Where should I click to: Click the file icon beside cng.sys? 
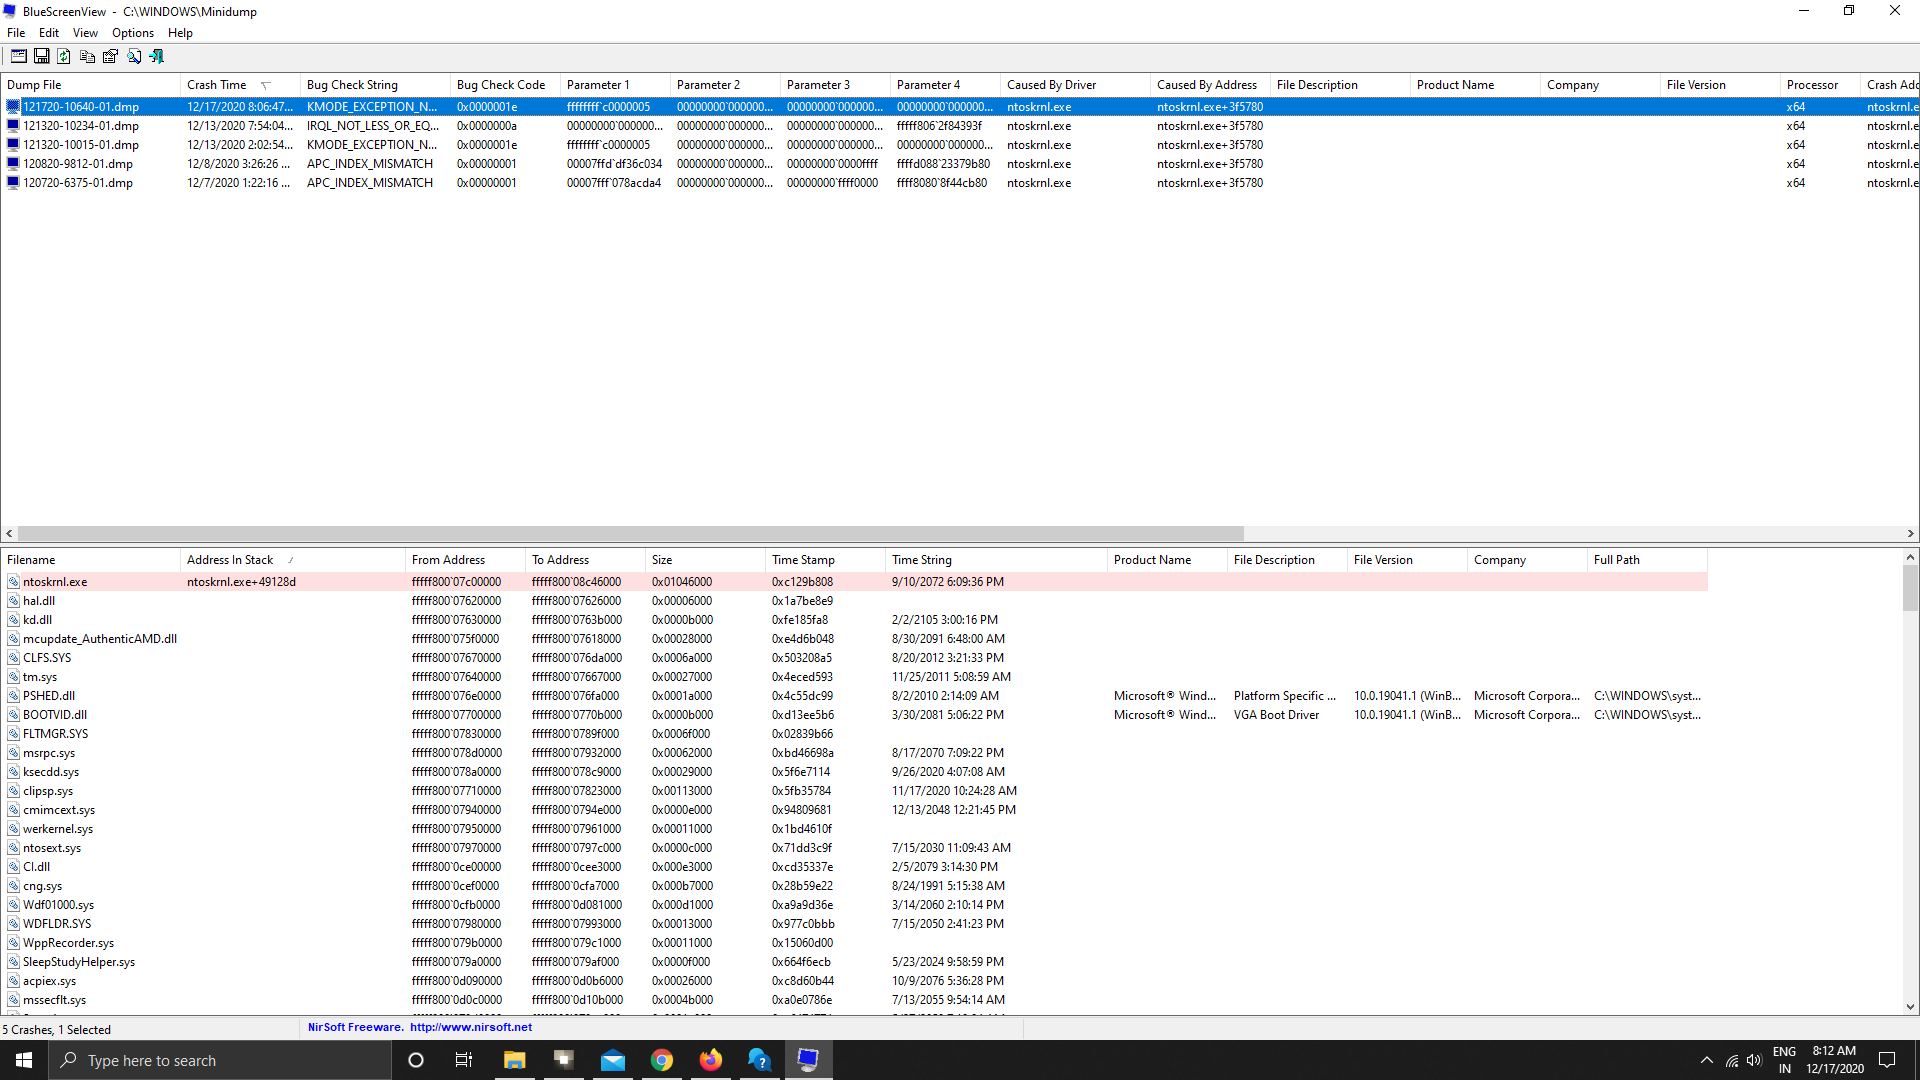pos(14,886)
